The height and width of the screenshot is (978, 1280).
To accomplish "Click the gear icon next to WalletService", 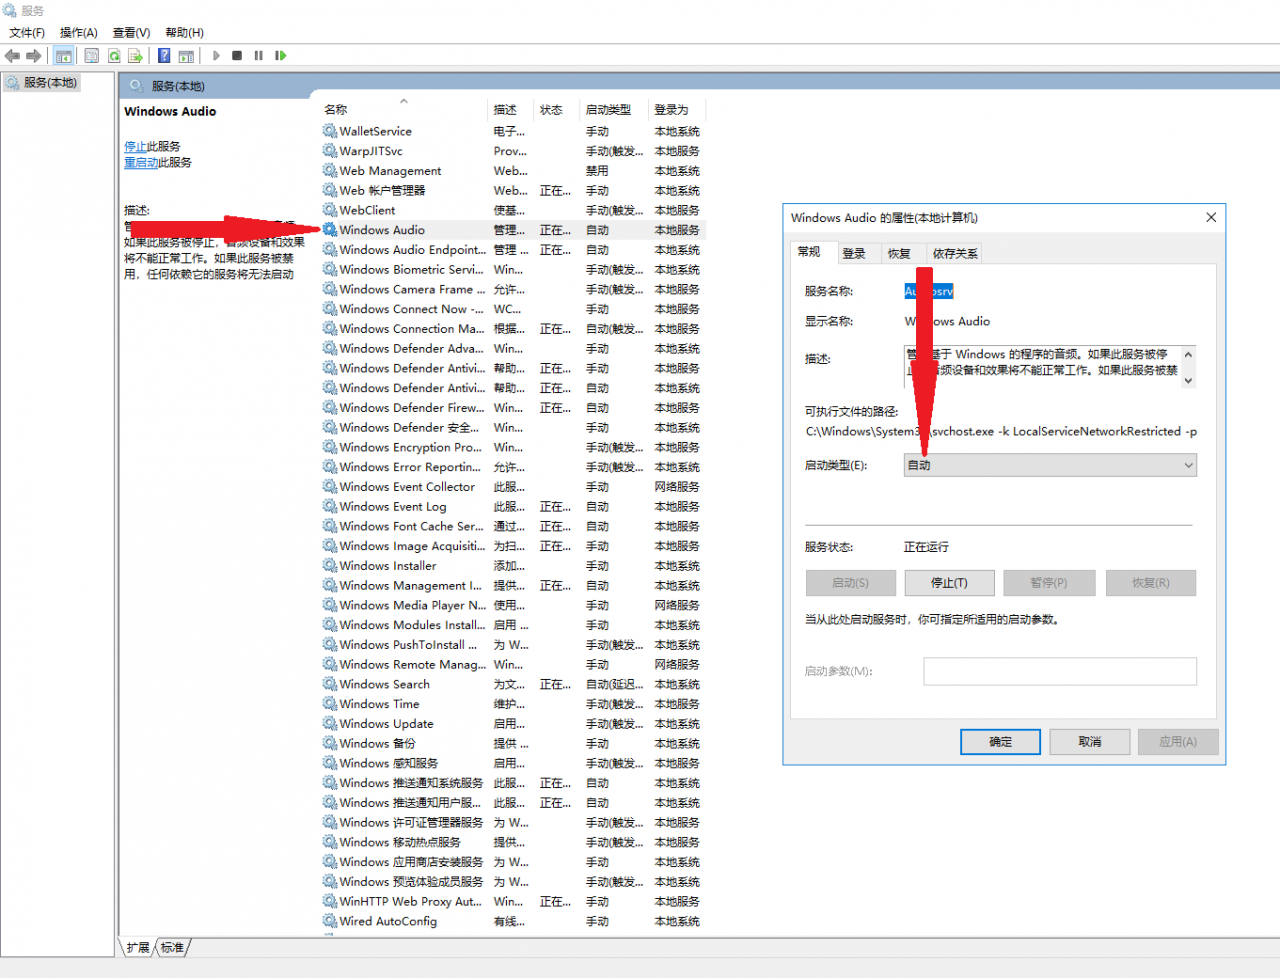I will [x=330, y=131].
